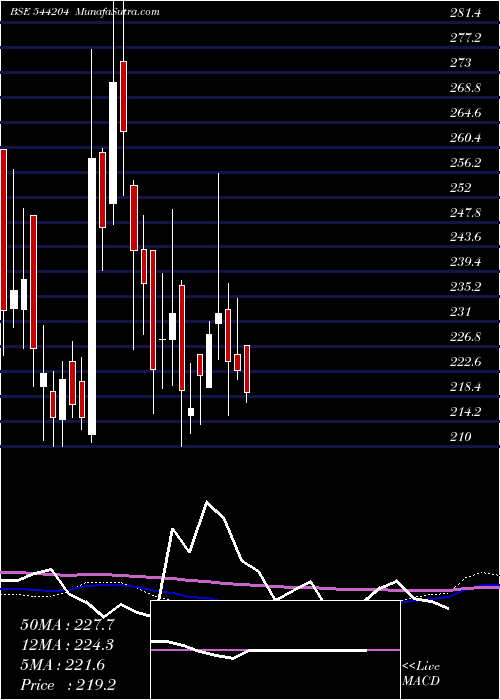Click the 277.2 price axis label
This screenshot has height=700, width=500.
[465, 38]
